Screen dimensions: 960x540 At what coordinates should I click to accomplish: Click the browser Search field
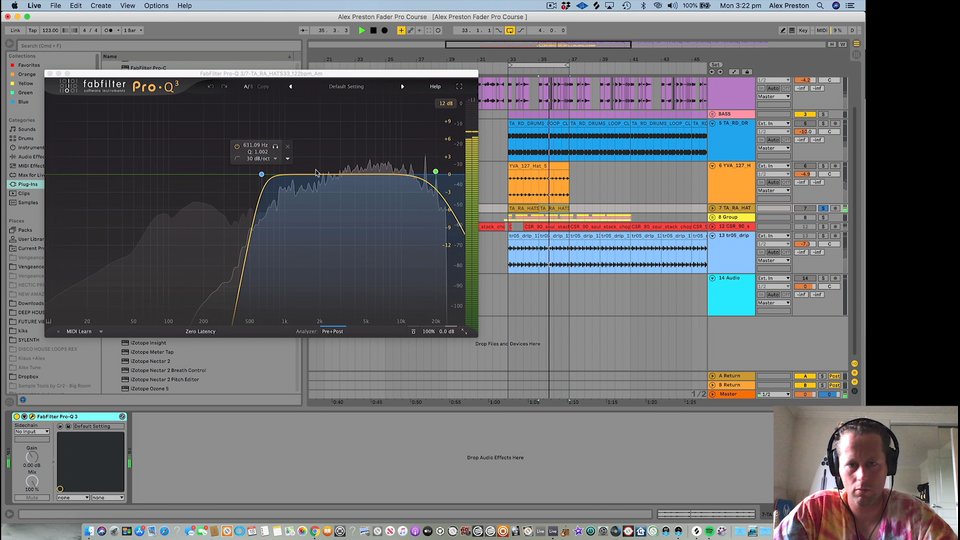point(158,45)
